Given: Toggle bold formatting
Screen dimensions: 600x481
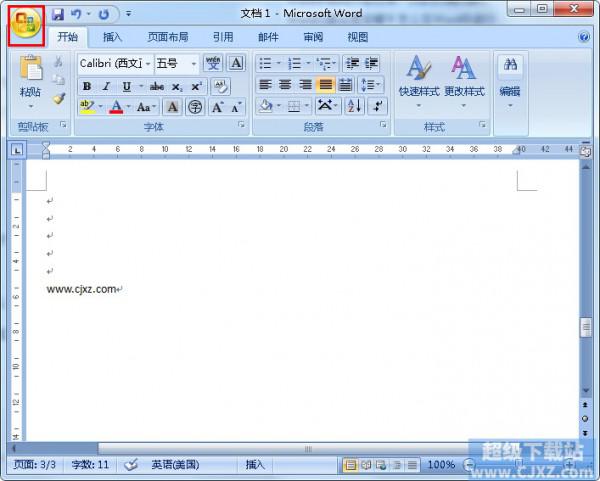Looking at the screenshot, I should [x=87, y=86].
